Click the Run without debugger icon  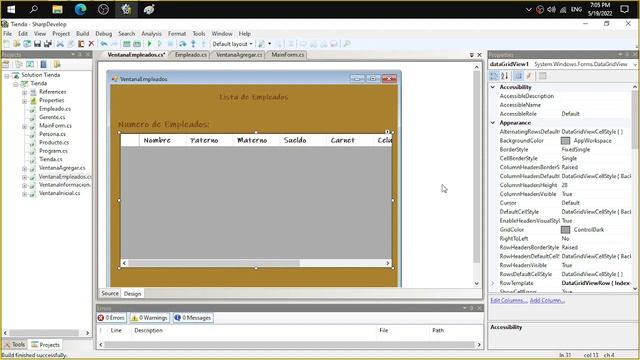[160, 44]
